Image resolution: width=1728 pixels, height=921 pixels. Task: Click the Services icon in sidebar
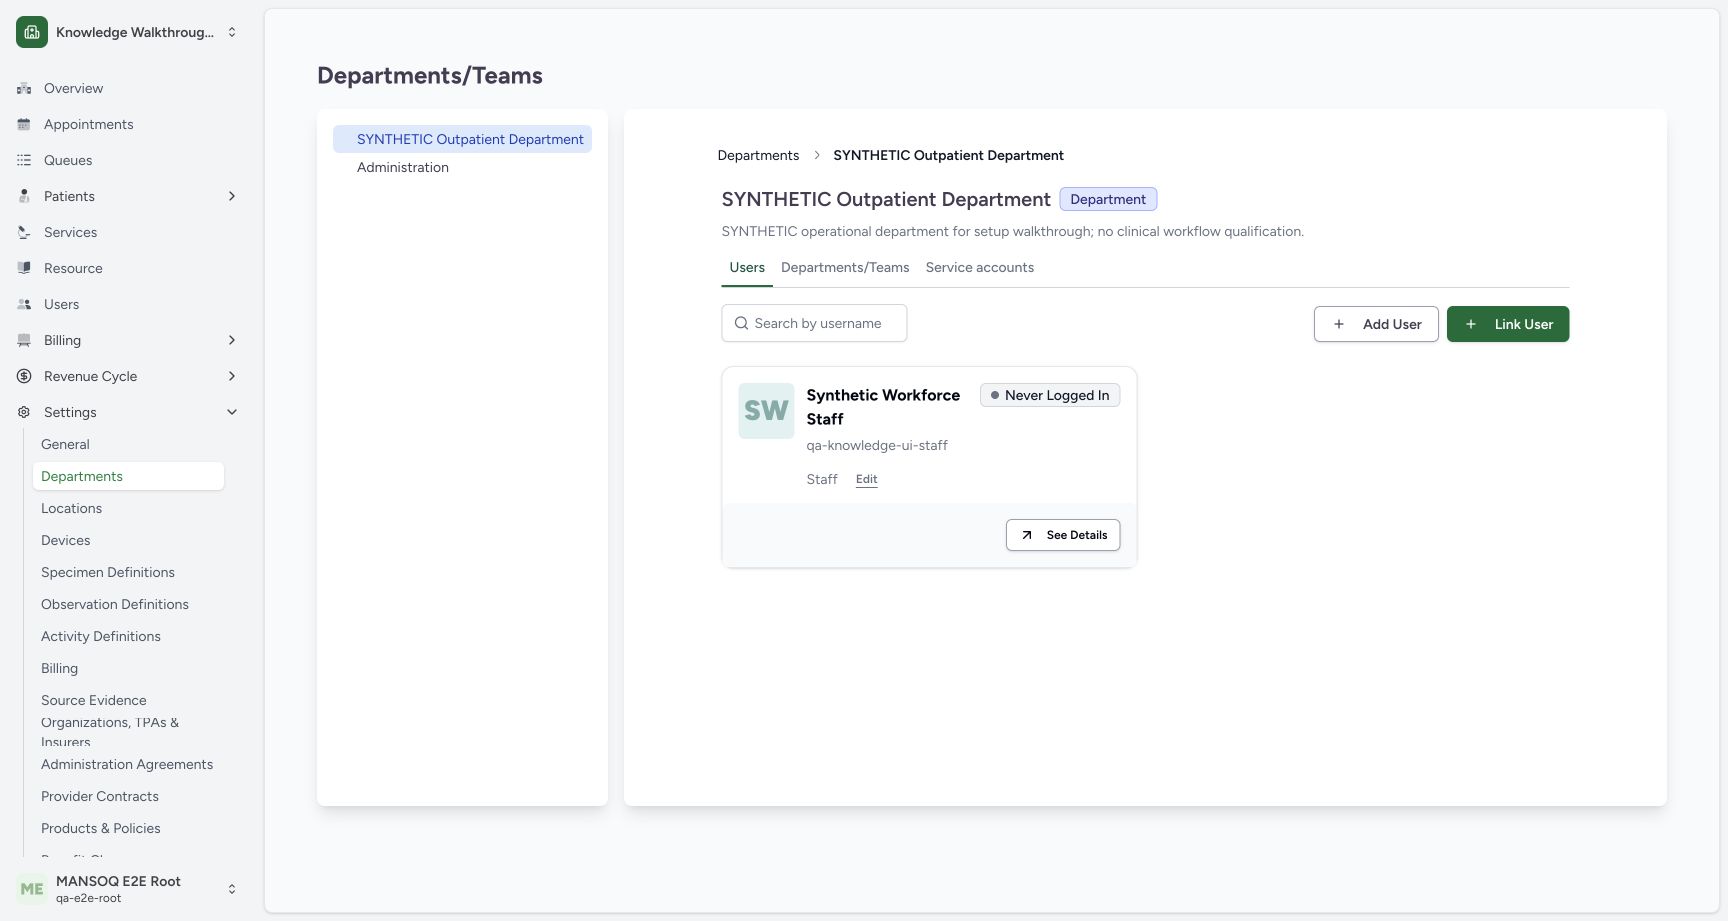pyautogui.click(x=24, y=232)
